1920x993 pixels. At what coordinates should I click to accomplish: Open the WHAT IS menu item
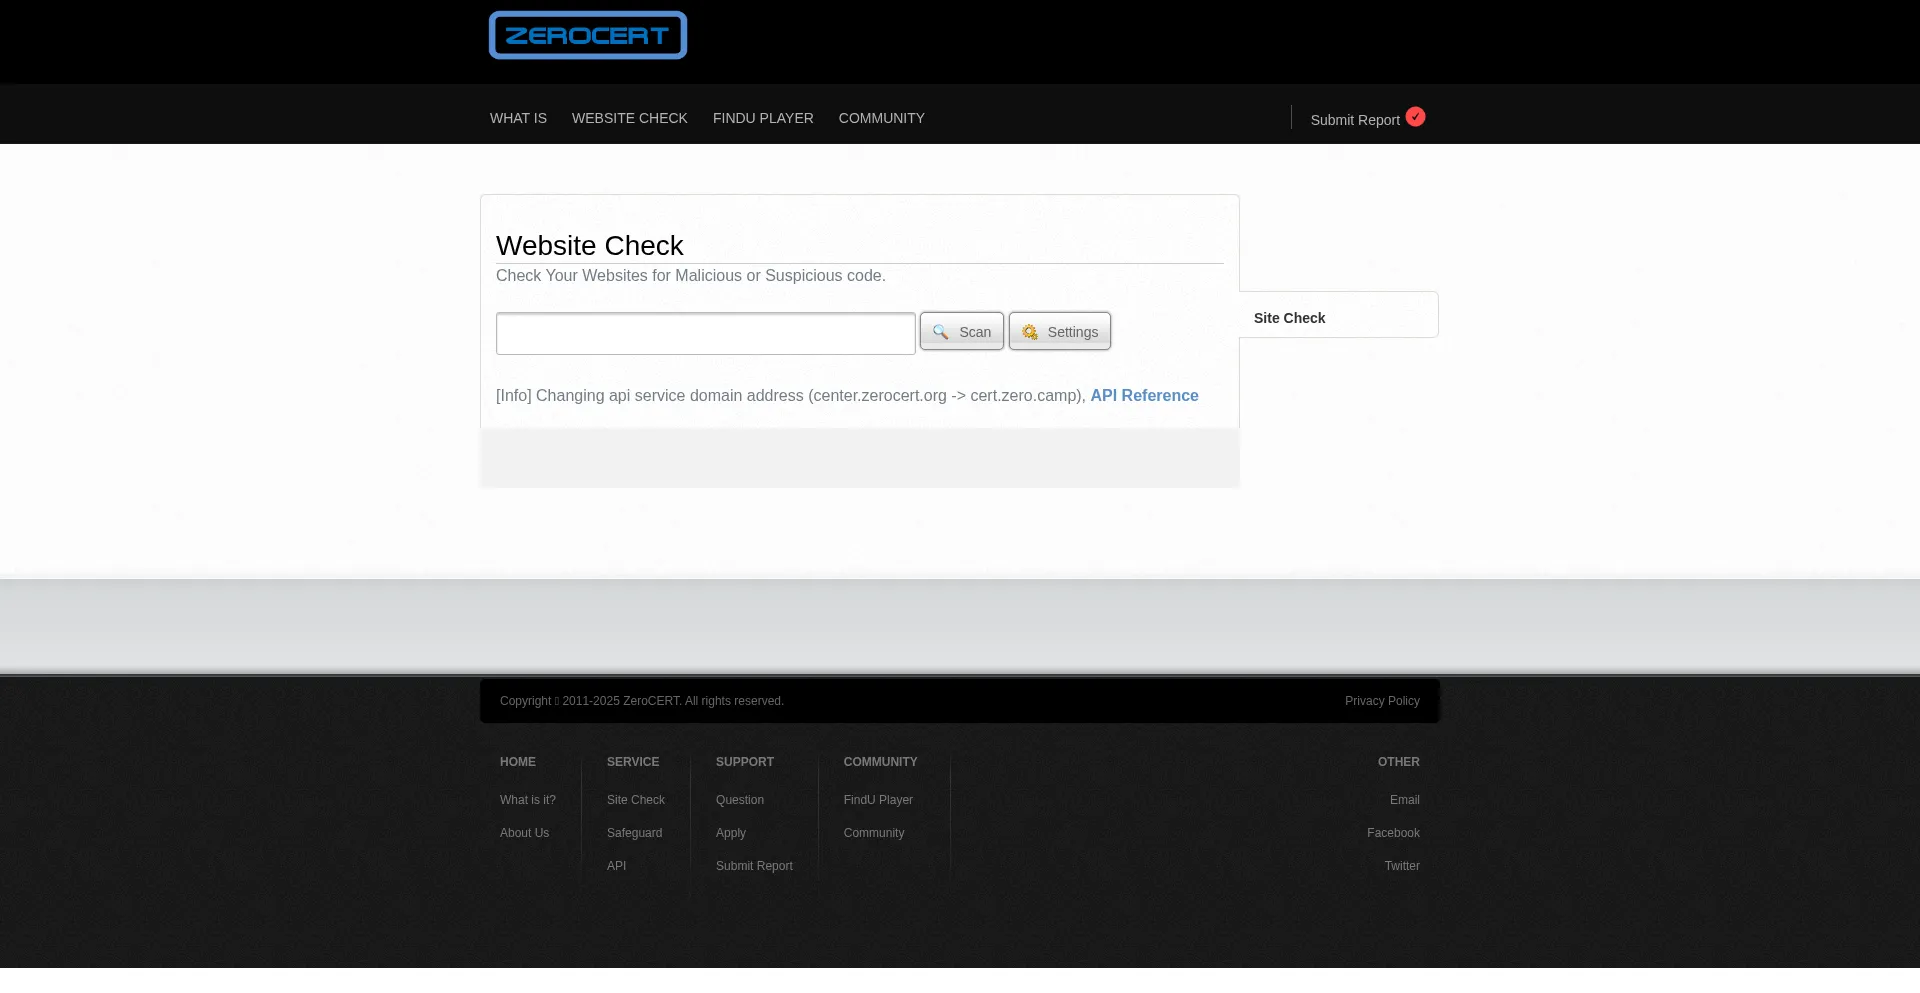coord(518,118)
